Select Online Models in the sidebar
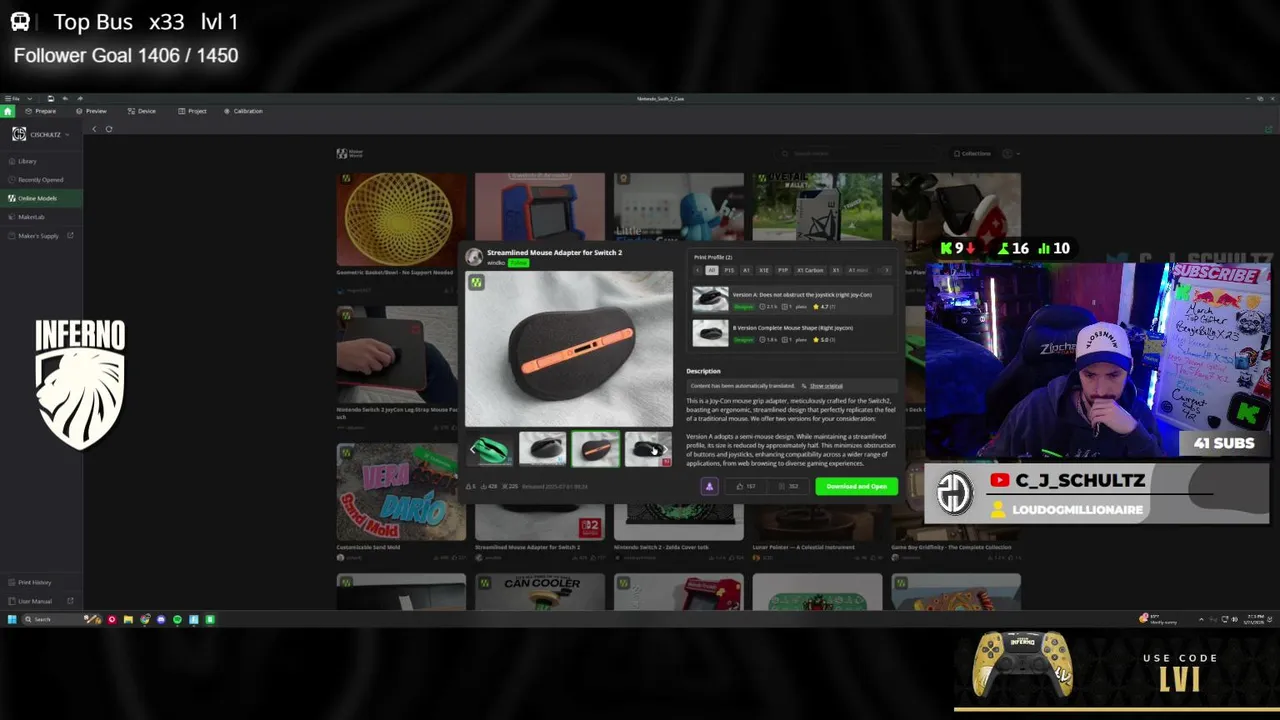Image resolution: width=1280 pixels, height=720 pixels. 41,198
